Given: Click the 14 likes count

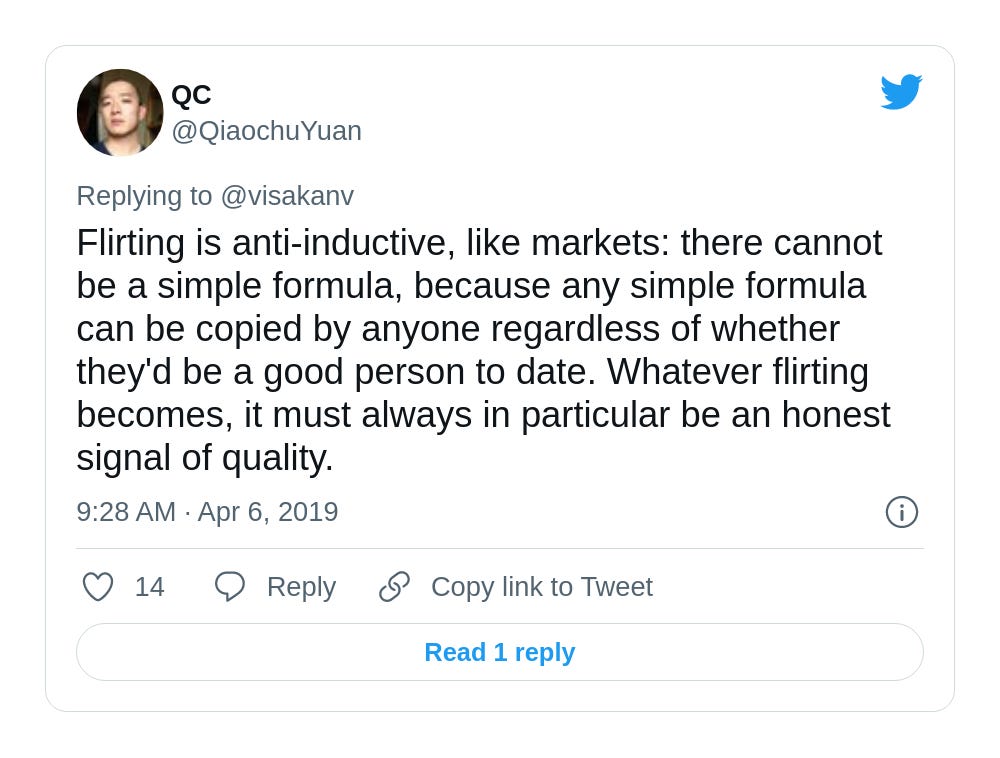Looking at the screenshot, I should click(x=150, y=587).
